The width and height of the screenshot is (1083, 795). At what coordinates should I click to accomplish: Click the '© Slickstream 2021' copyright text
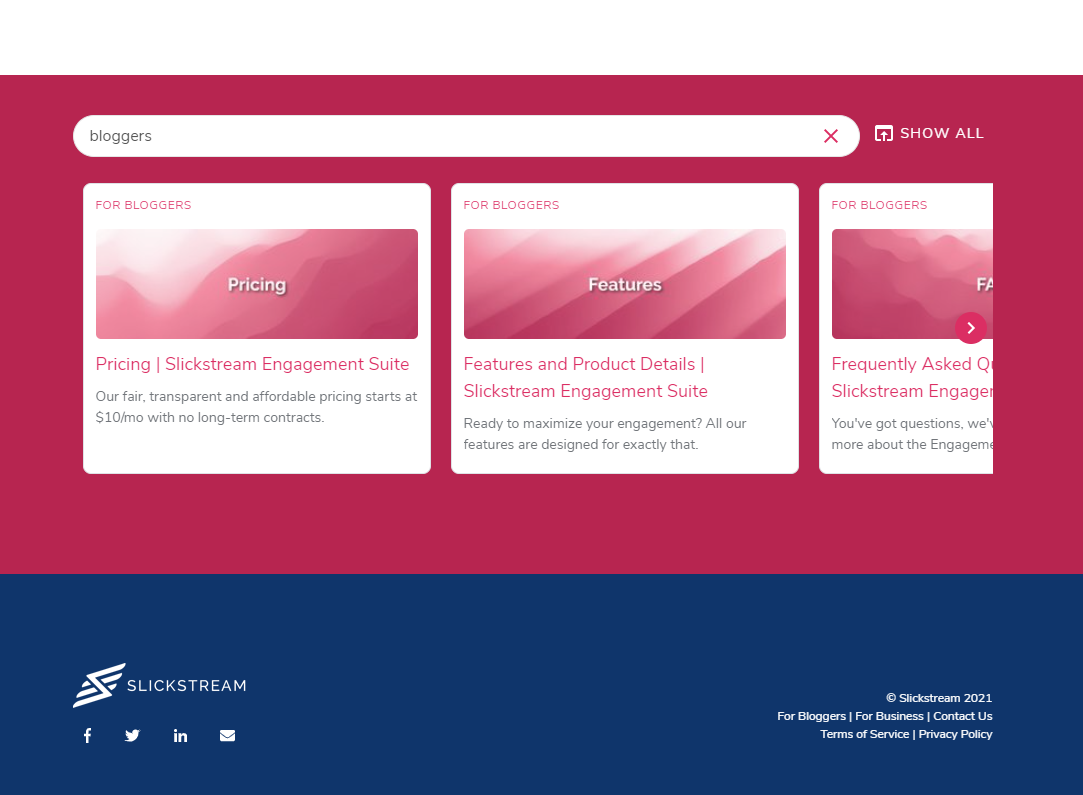point(939,698)
